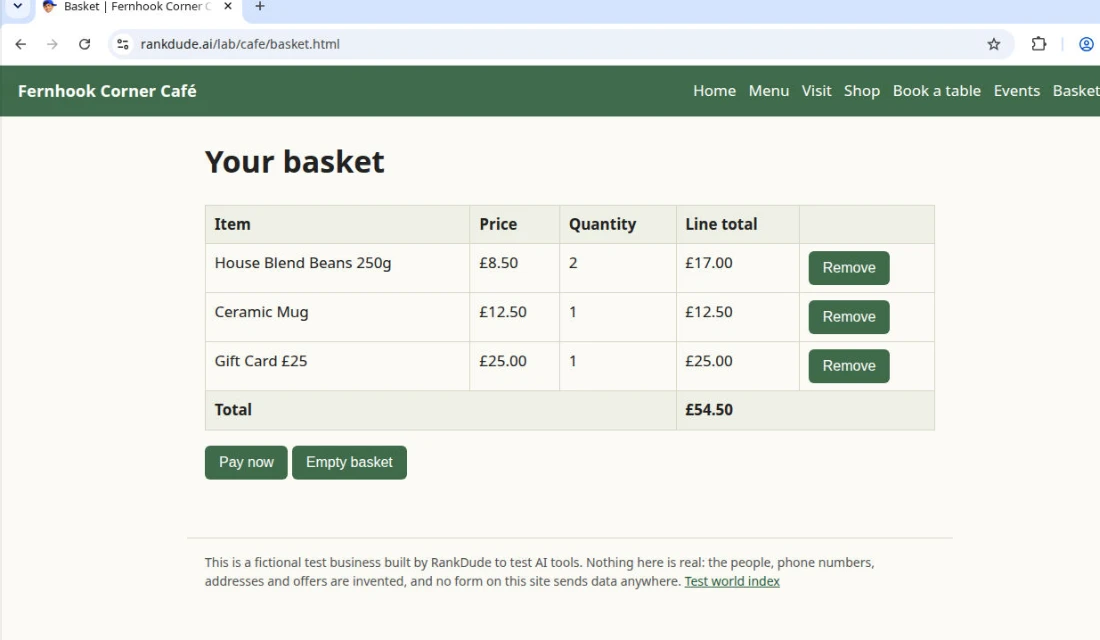The image size is (1100, 640).
Task: Remove the Gift Card £25 item
Action: [x=849, y=366]
